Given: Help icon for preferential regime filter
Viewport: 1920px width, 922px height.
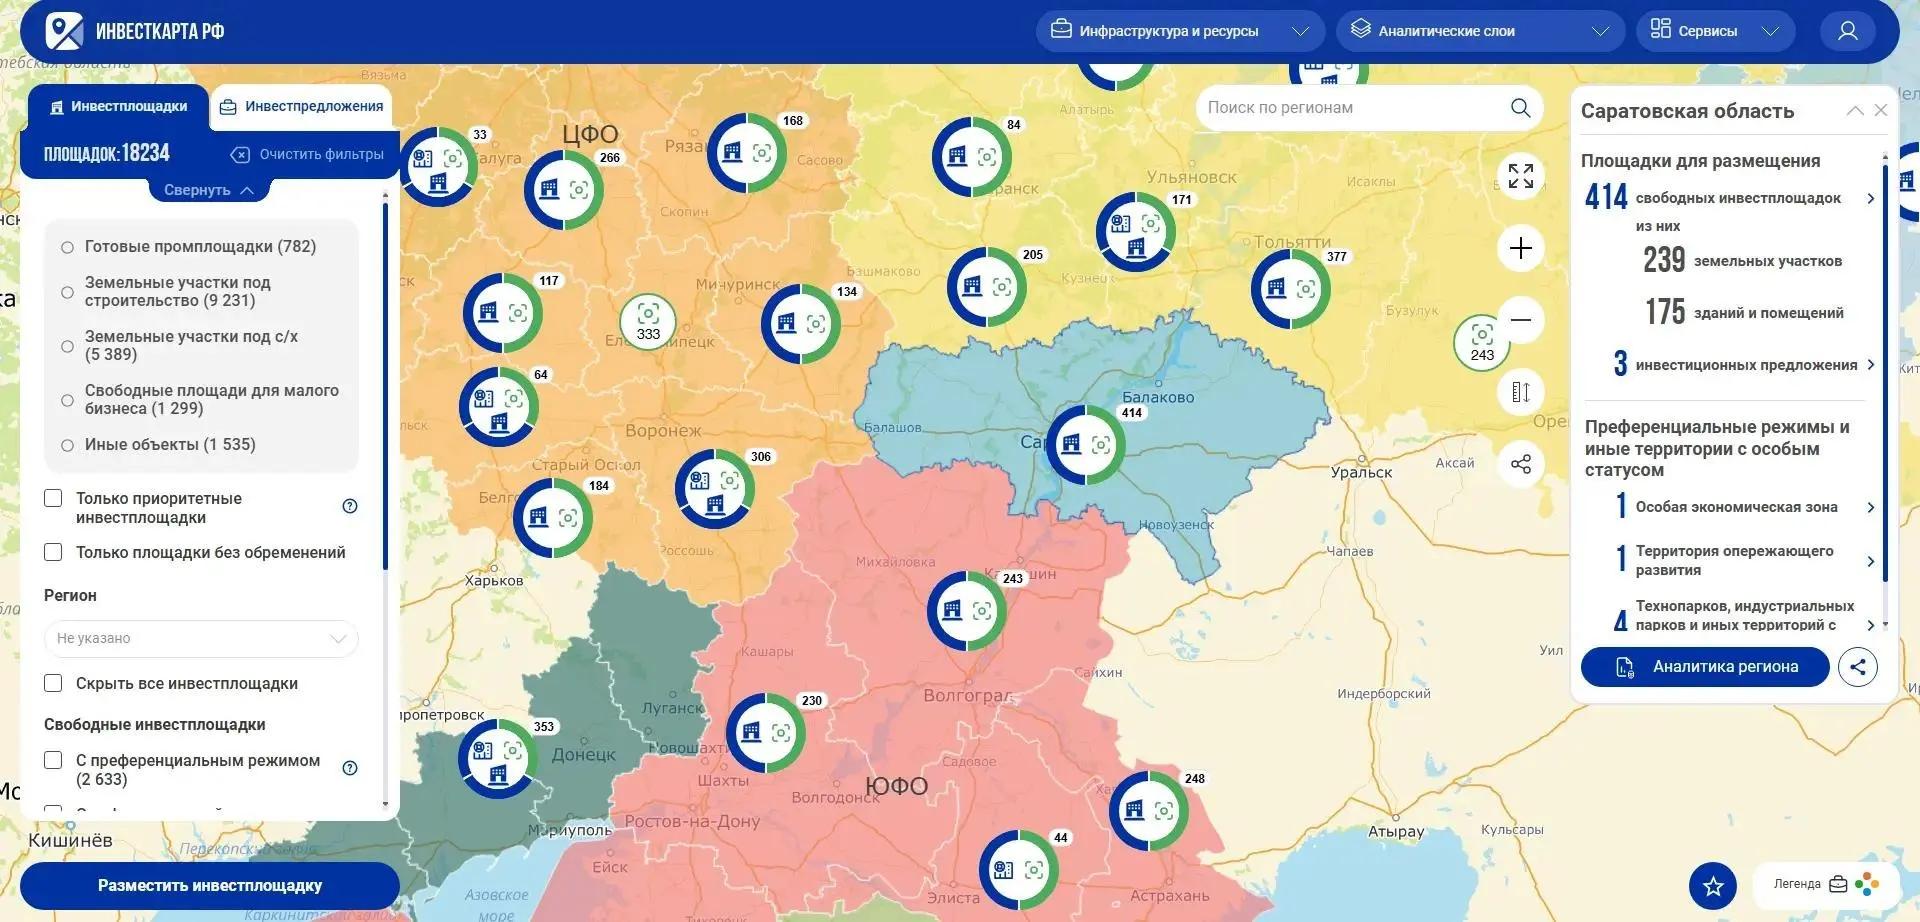Looking at the screenshot, I should [350, 768].
